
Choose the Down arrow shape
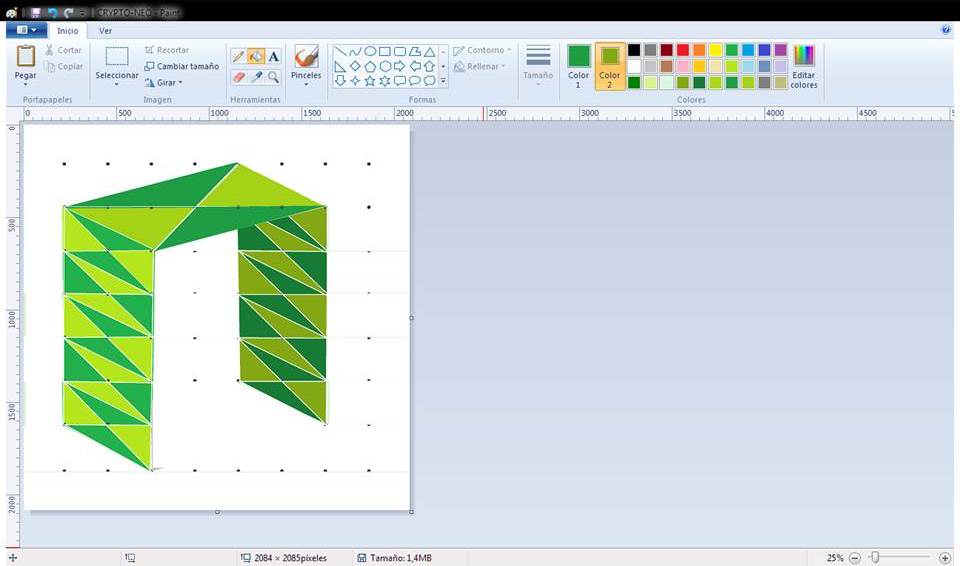(x=340, y=81)
